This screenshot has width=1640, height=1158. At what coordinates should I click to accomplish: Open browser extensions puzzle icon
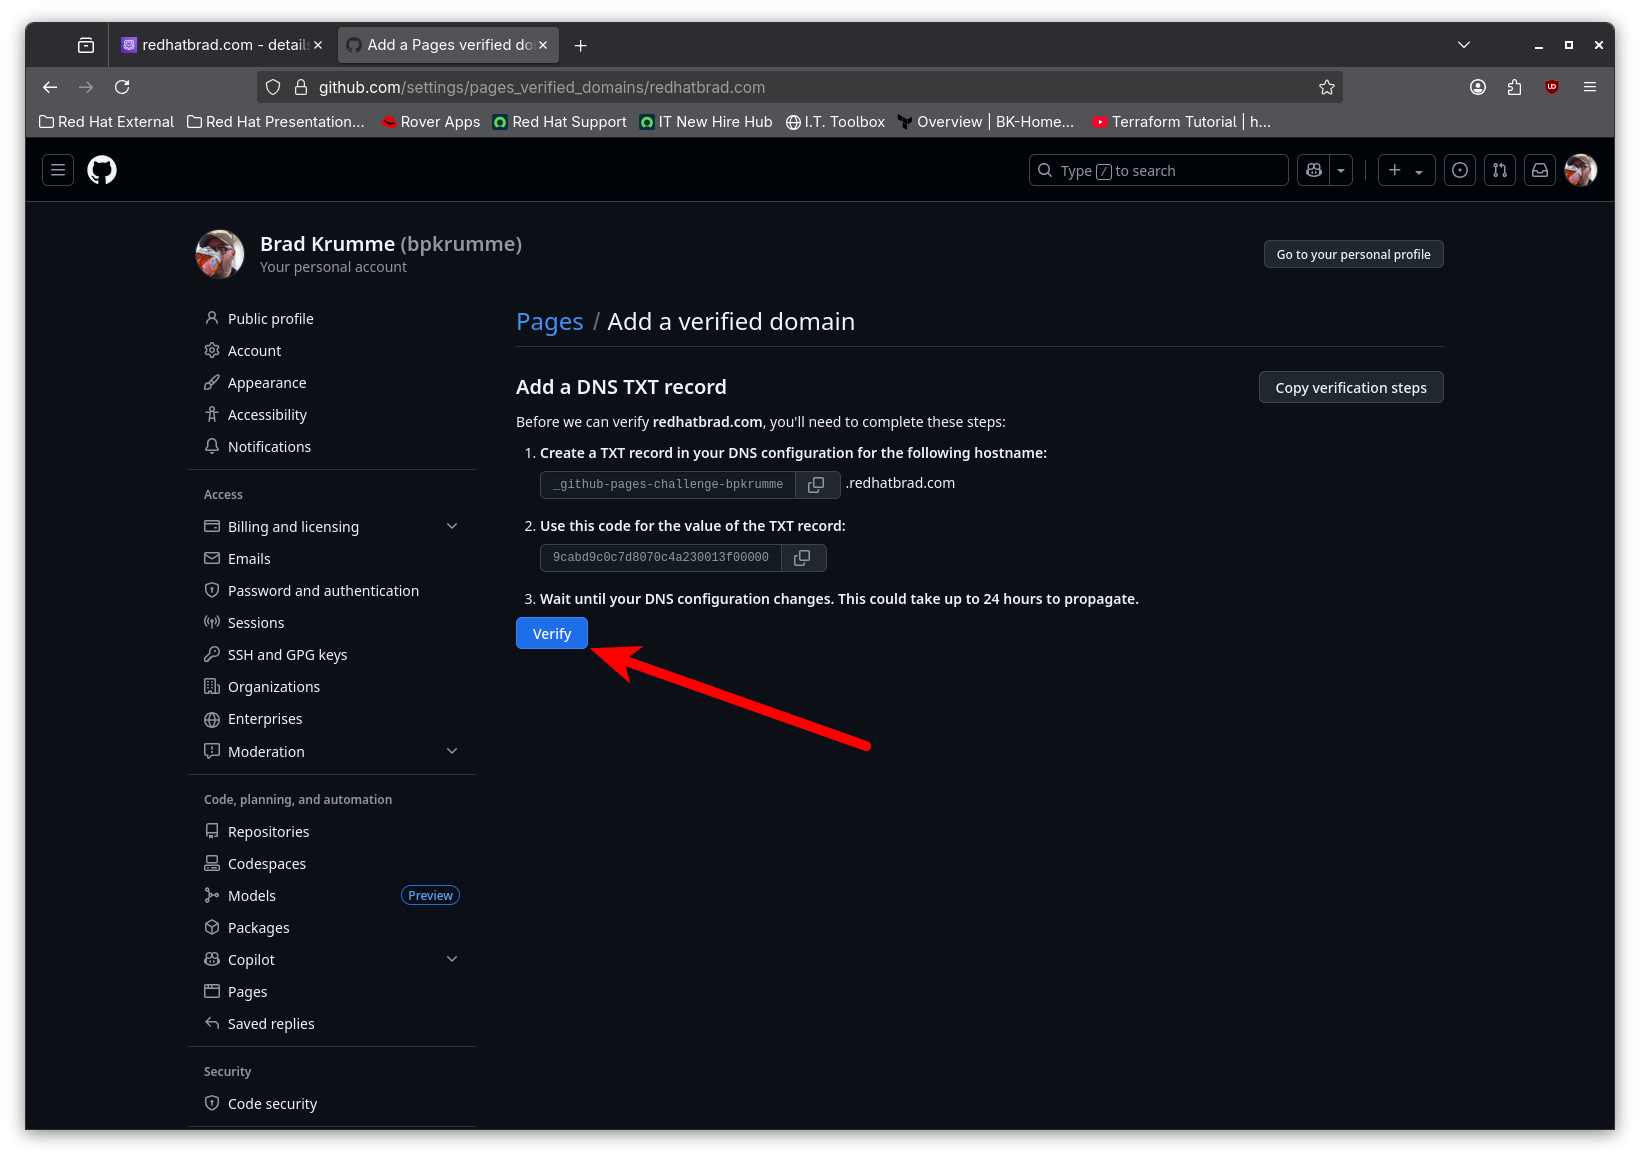point(1514,87)
